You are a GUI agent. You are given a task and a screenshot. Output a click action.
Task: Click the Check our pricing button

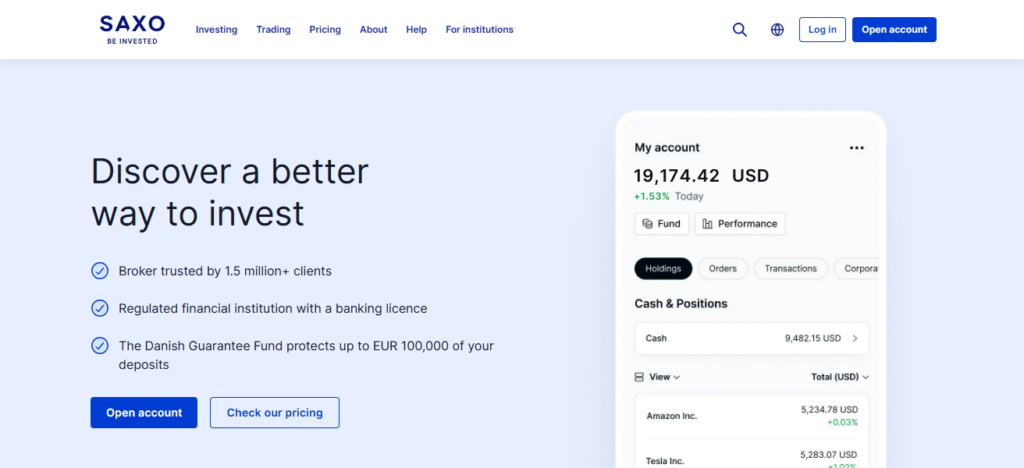[274, 413]
